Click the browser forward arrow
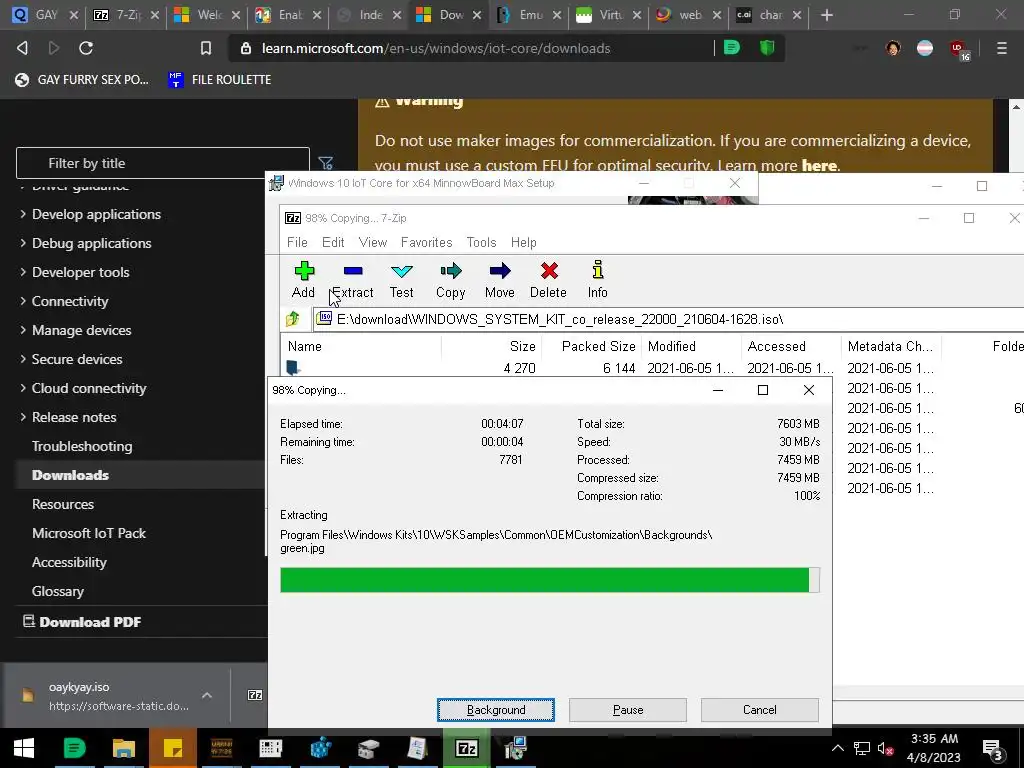Screen dimensions: 1024x768 click(54, 48)
